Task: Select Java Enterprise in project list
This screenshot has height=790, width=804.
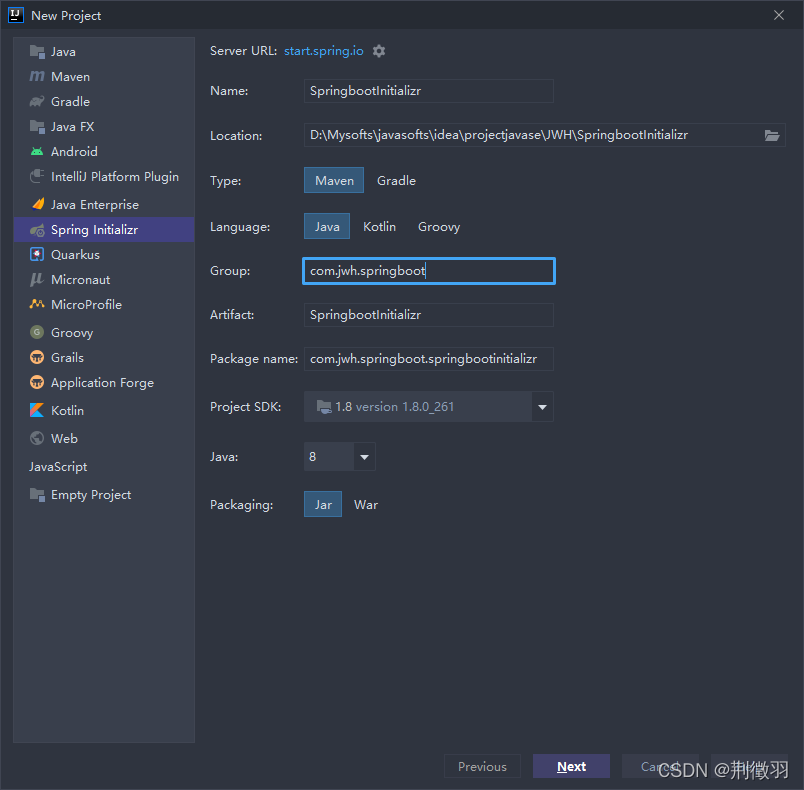Action: [x=94, y=205]
